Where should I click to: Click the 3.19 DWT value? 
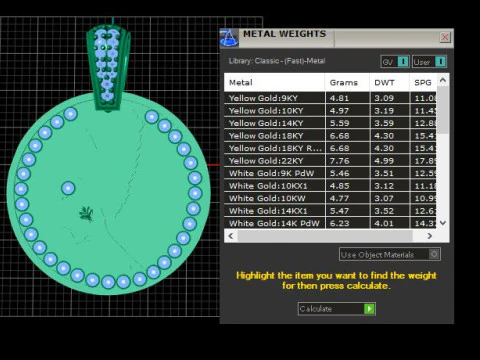tap(384, 110)
